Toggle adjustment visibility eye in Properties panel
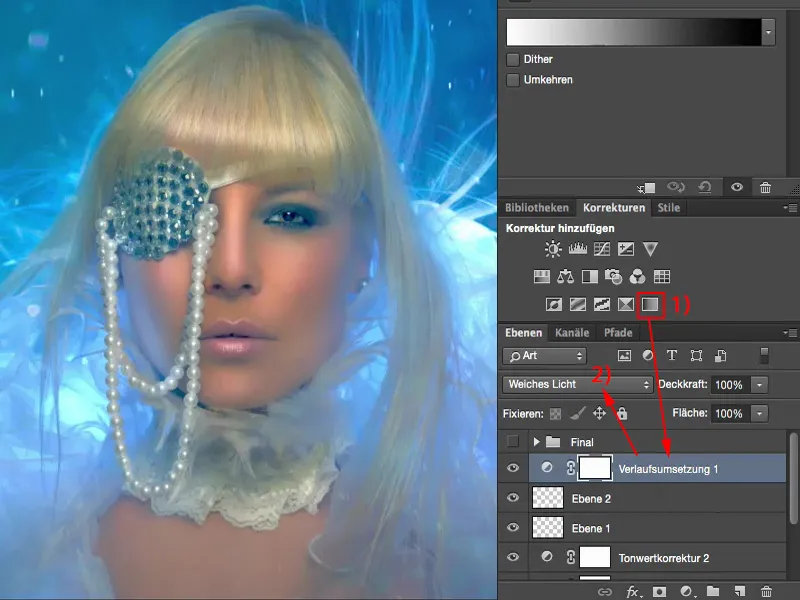 tap(737, 187)
